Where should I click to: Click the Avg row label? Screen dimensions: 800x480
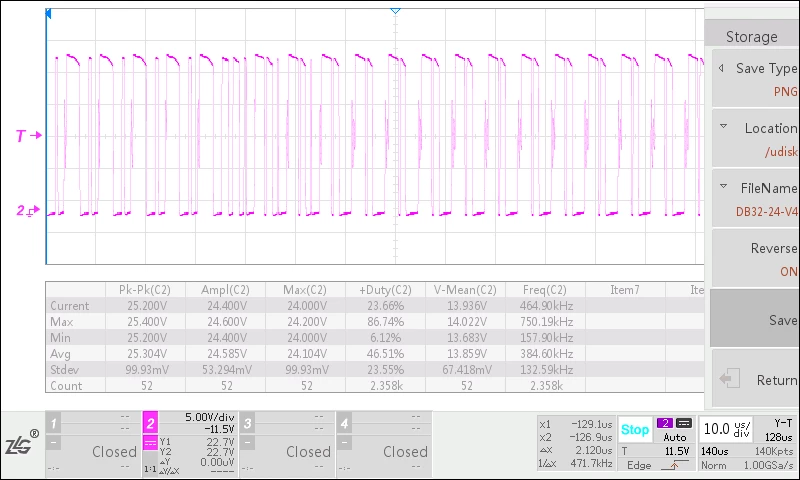60,353
